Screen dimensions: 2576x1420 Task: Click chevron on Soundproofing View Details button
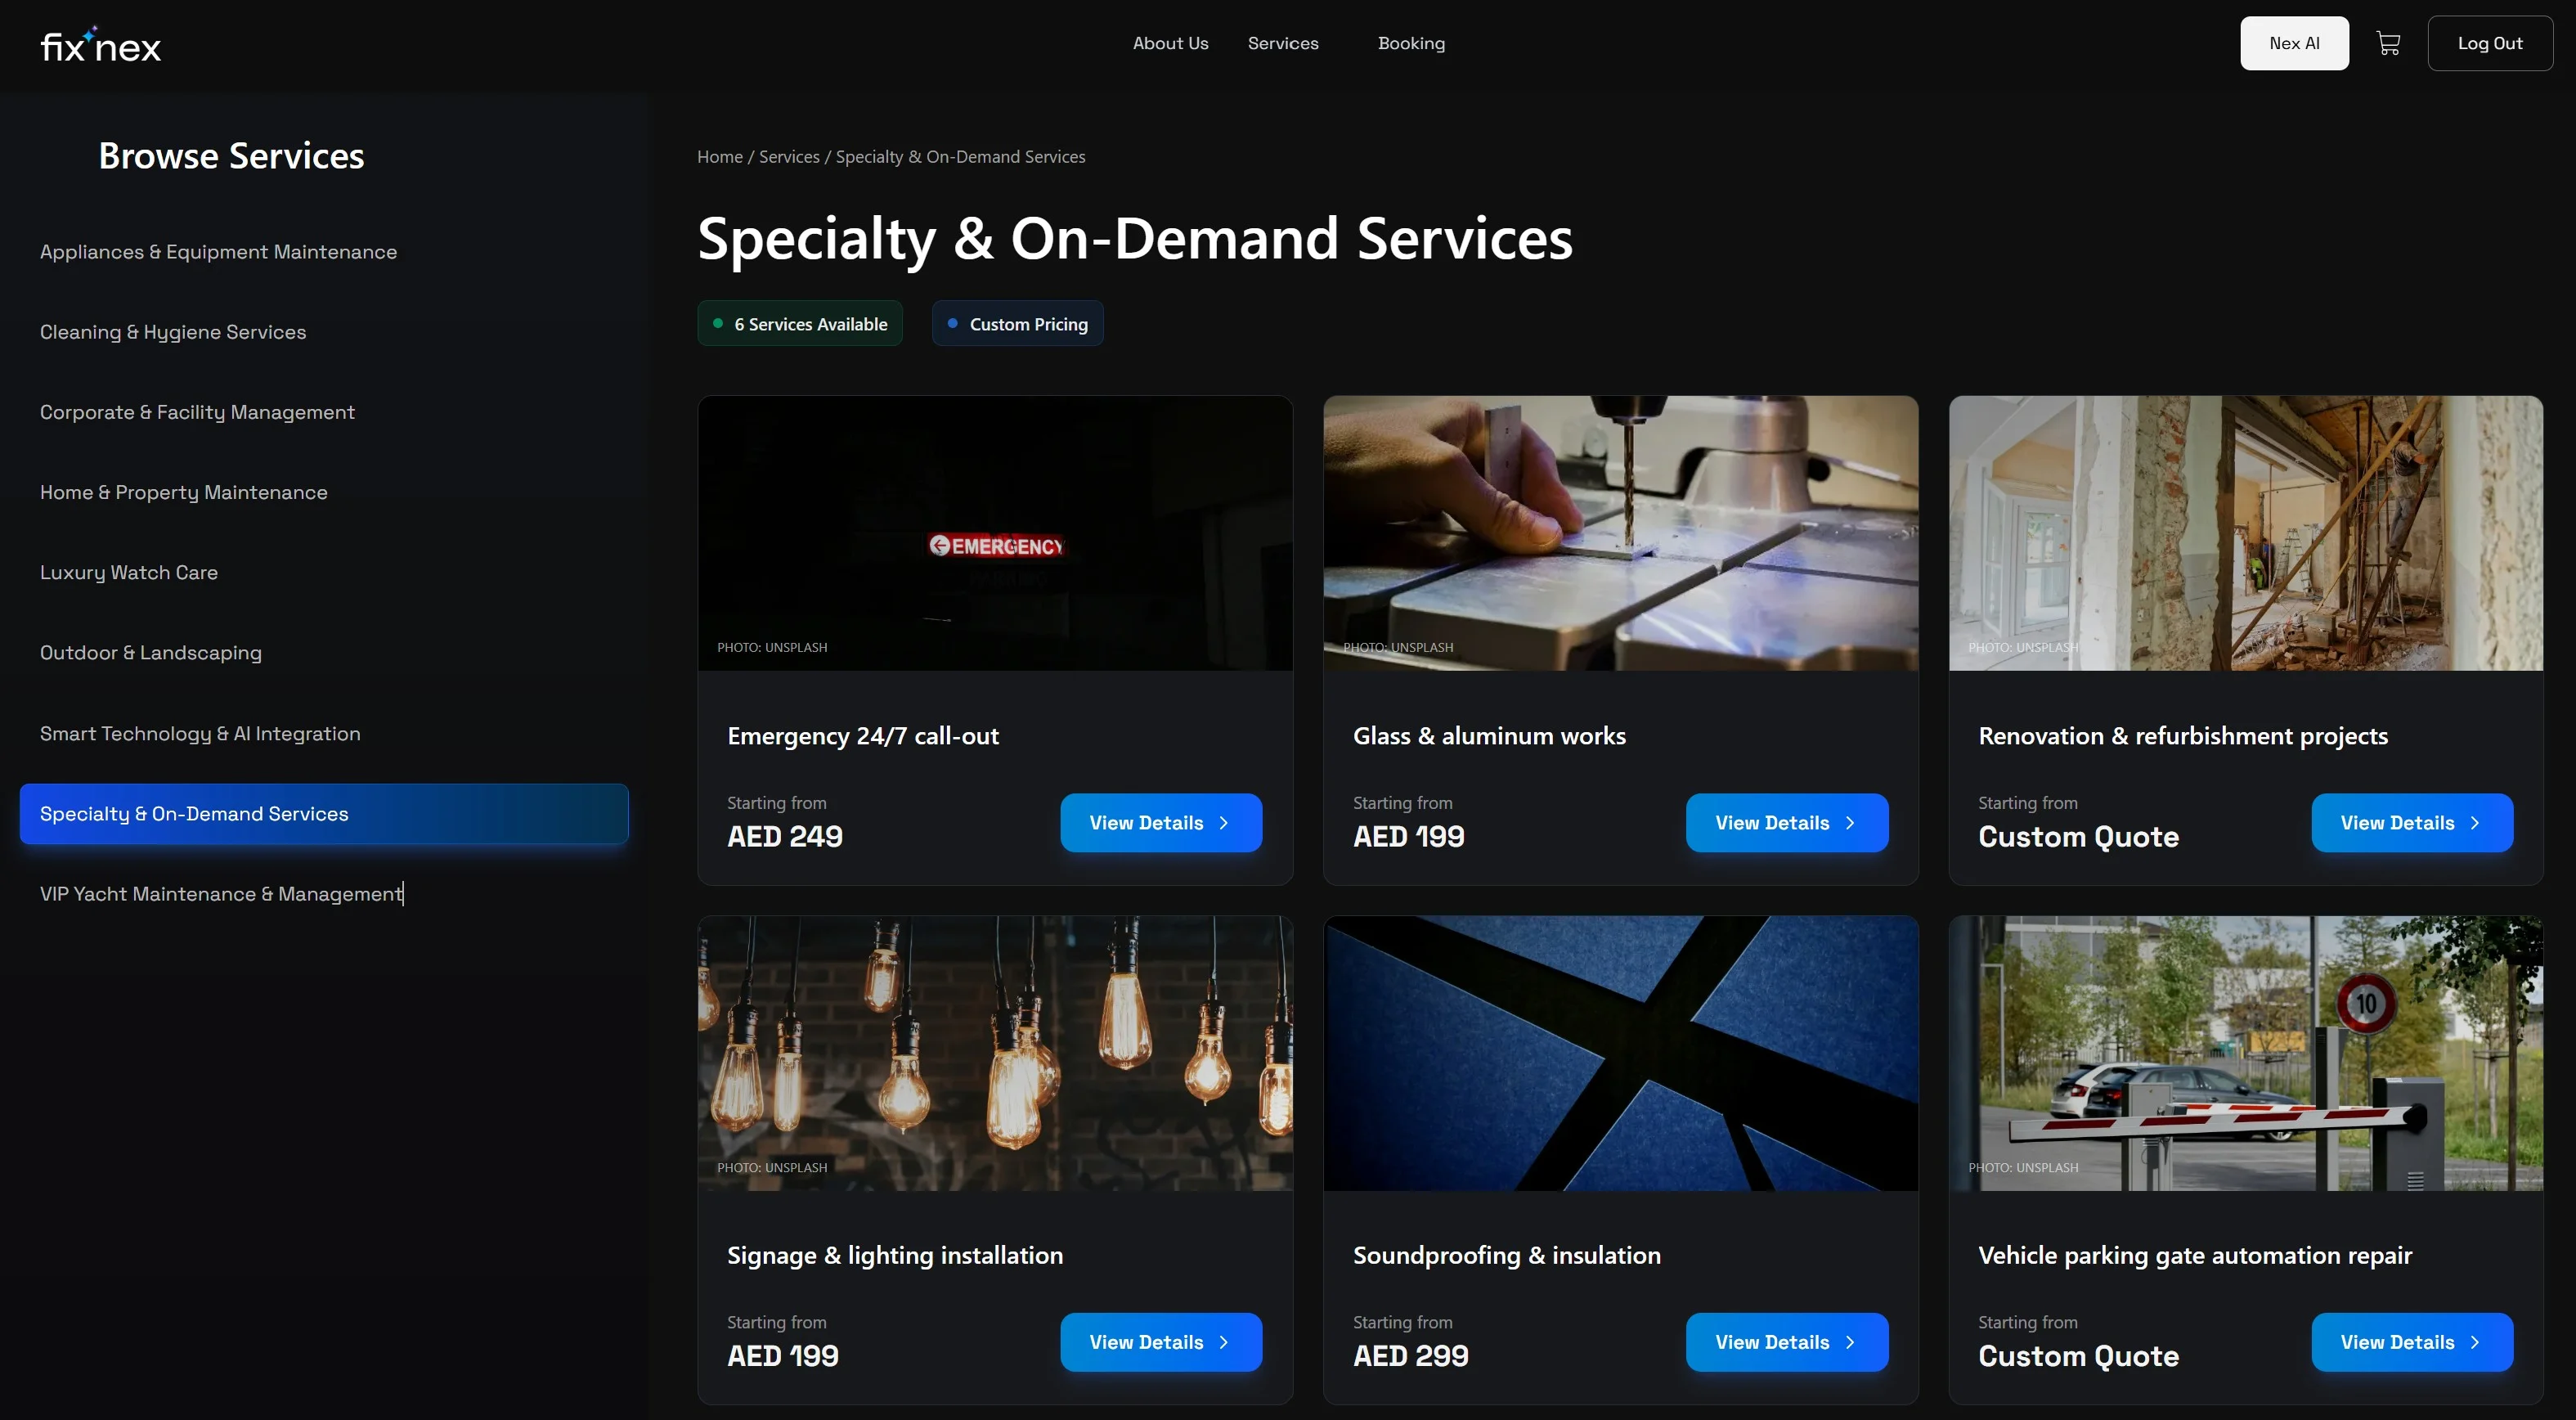tap(1850, 1342)
